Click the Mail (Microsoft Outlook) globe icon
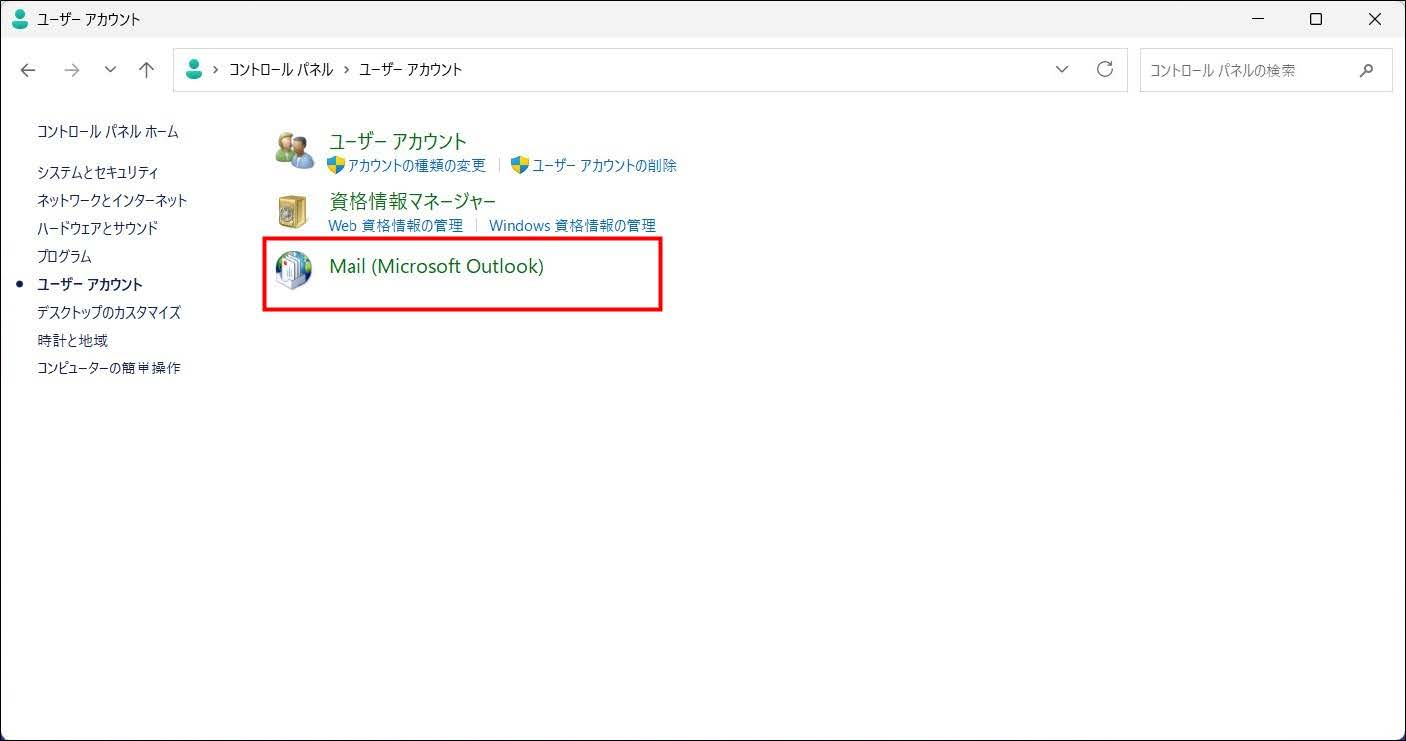1406x741 pixels. click(294, 271)
